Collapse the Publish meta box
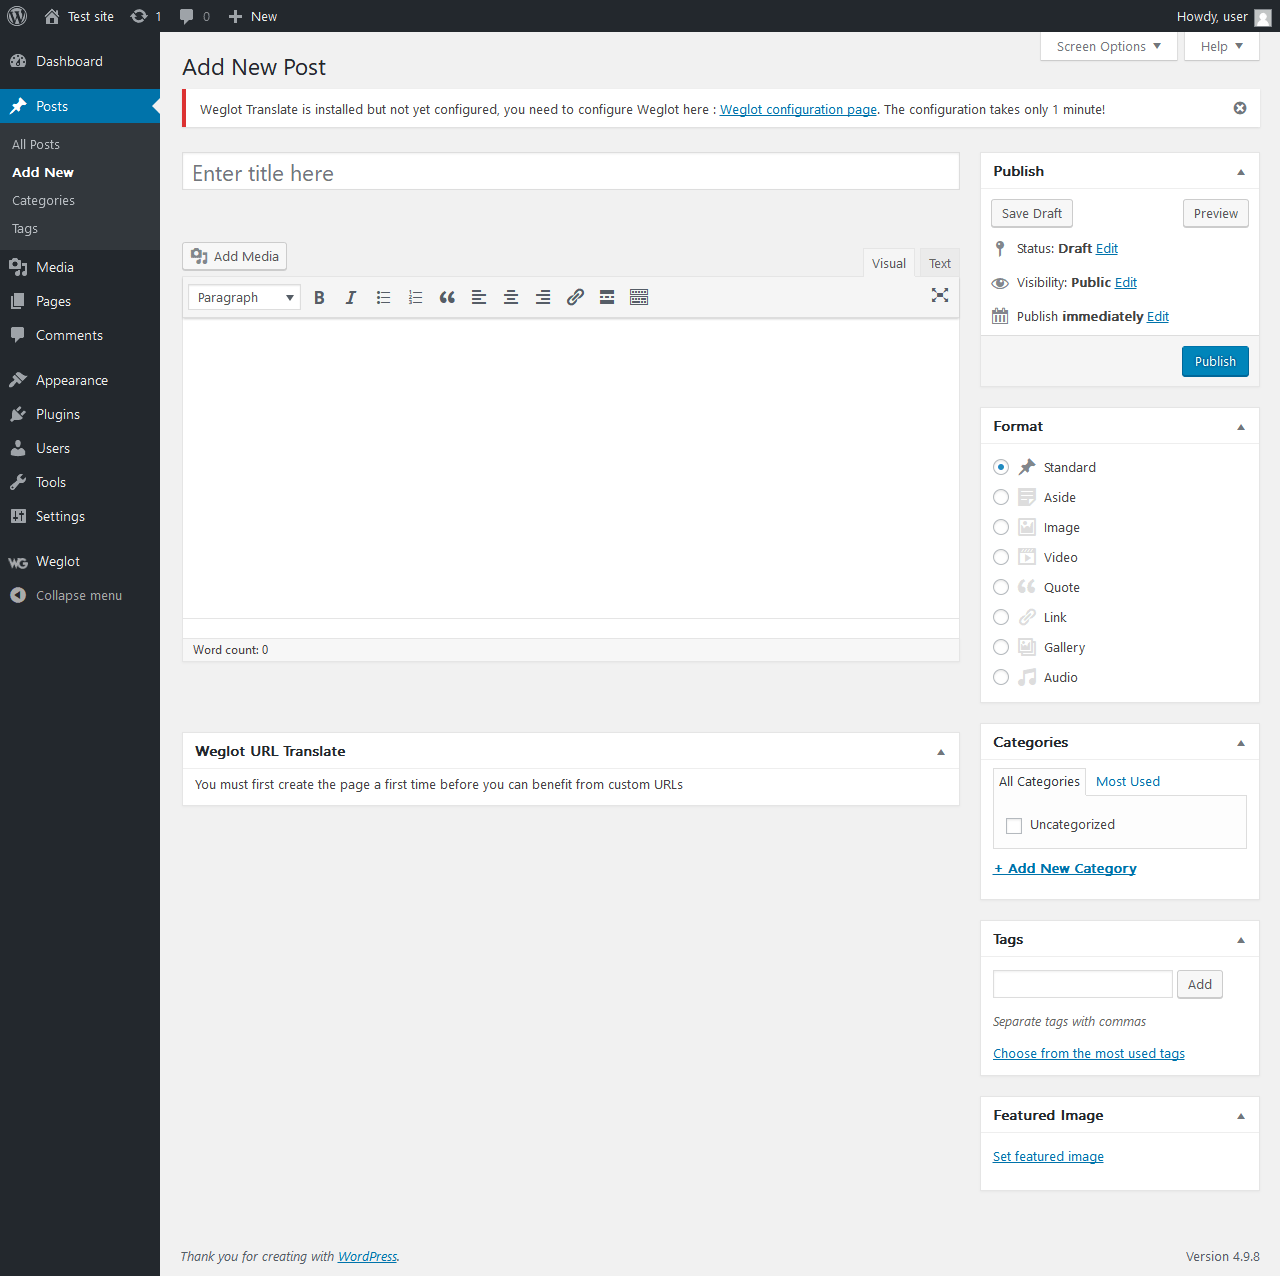 (x=1241, y=172)
